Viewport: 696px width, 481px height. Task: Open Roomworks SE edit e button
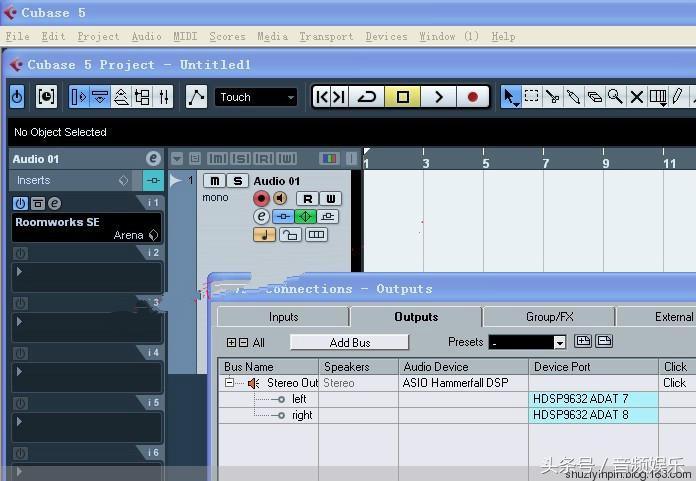(x=54, y=203)
